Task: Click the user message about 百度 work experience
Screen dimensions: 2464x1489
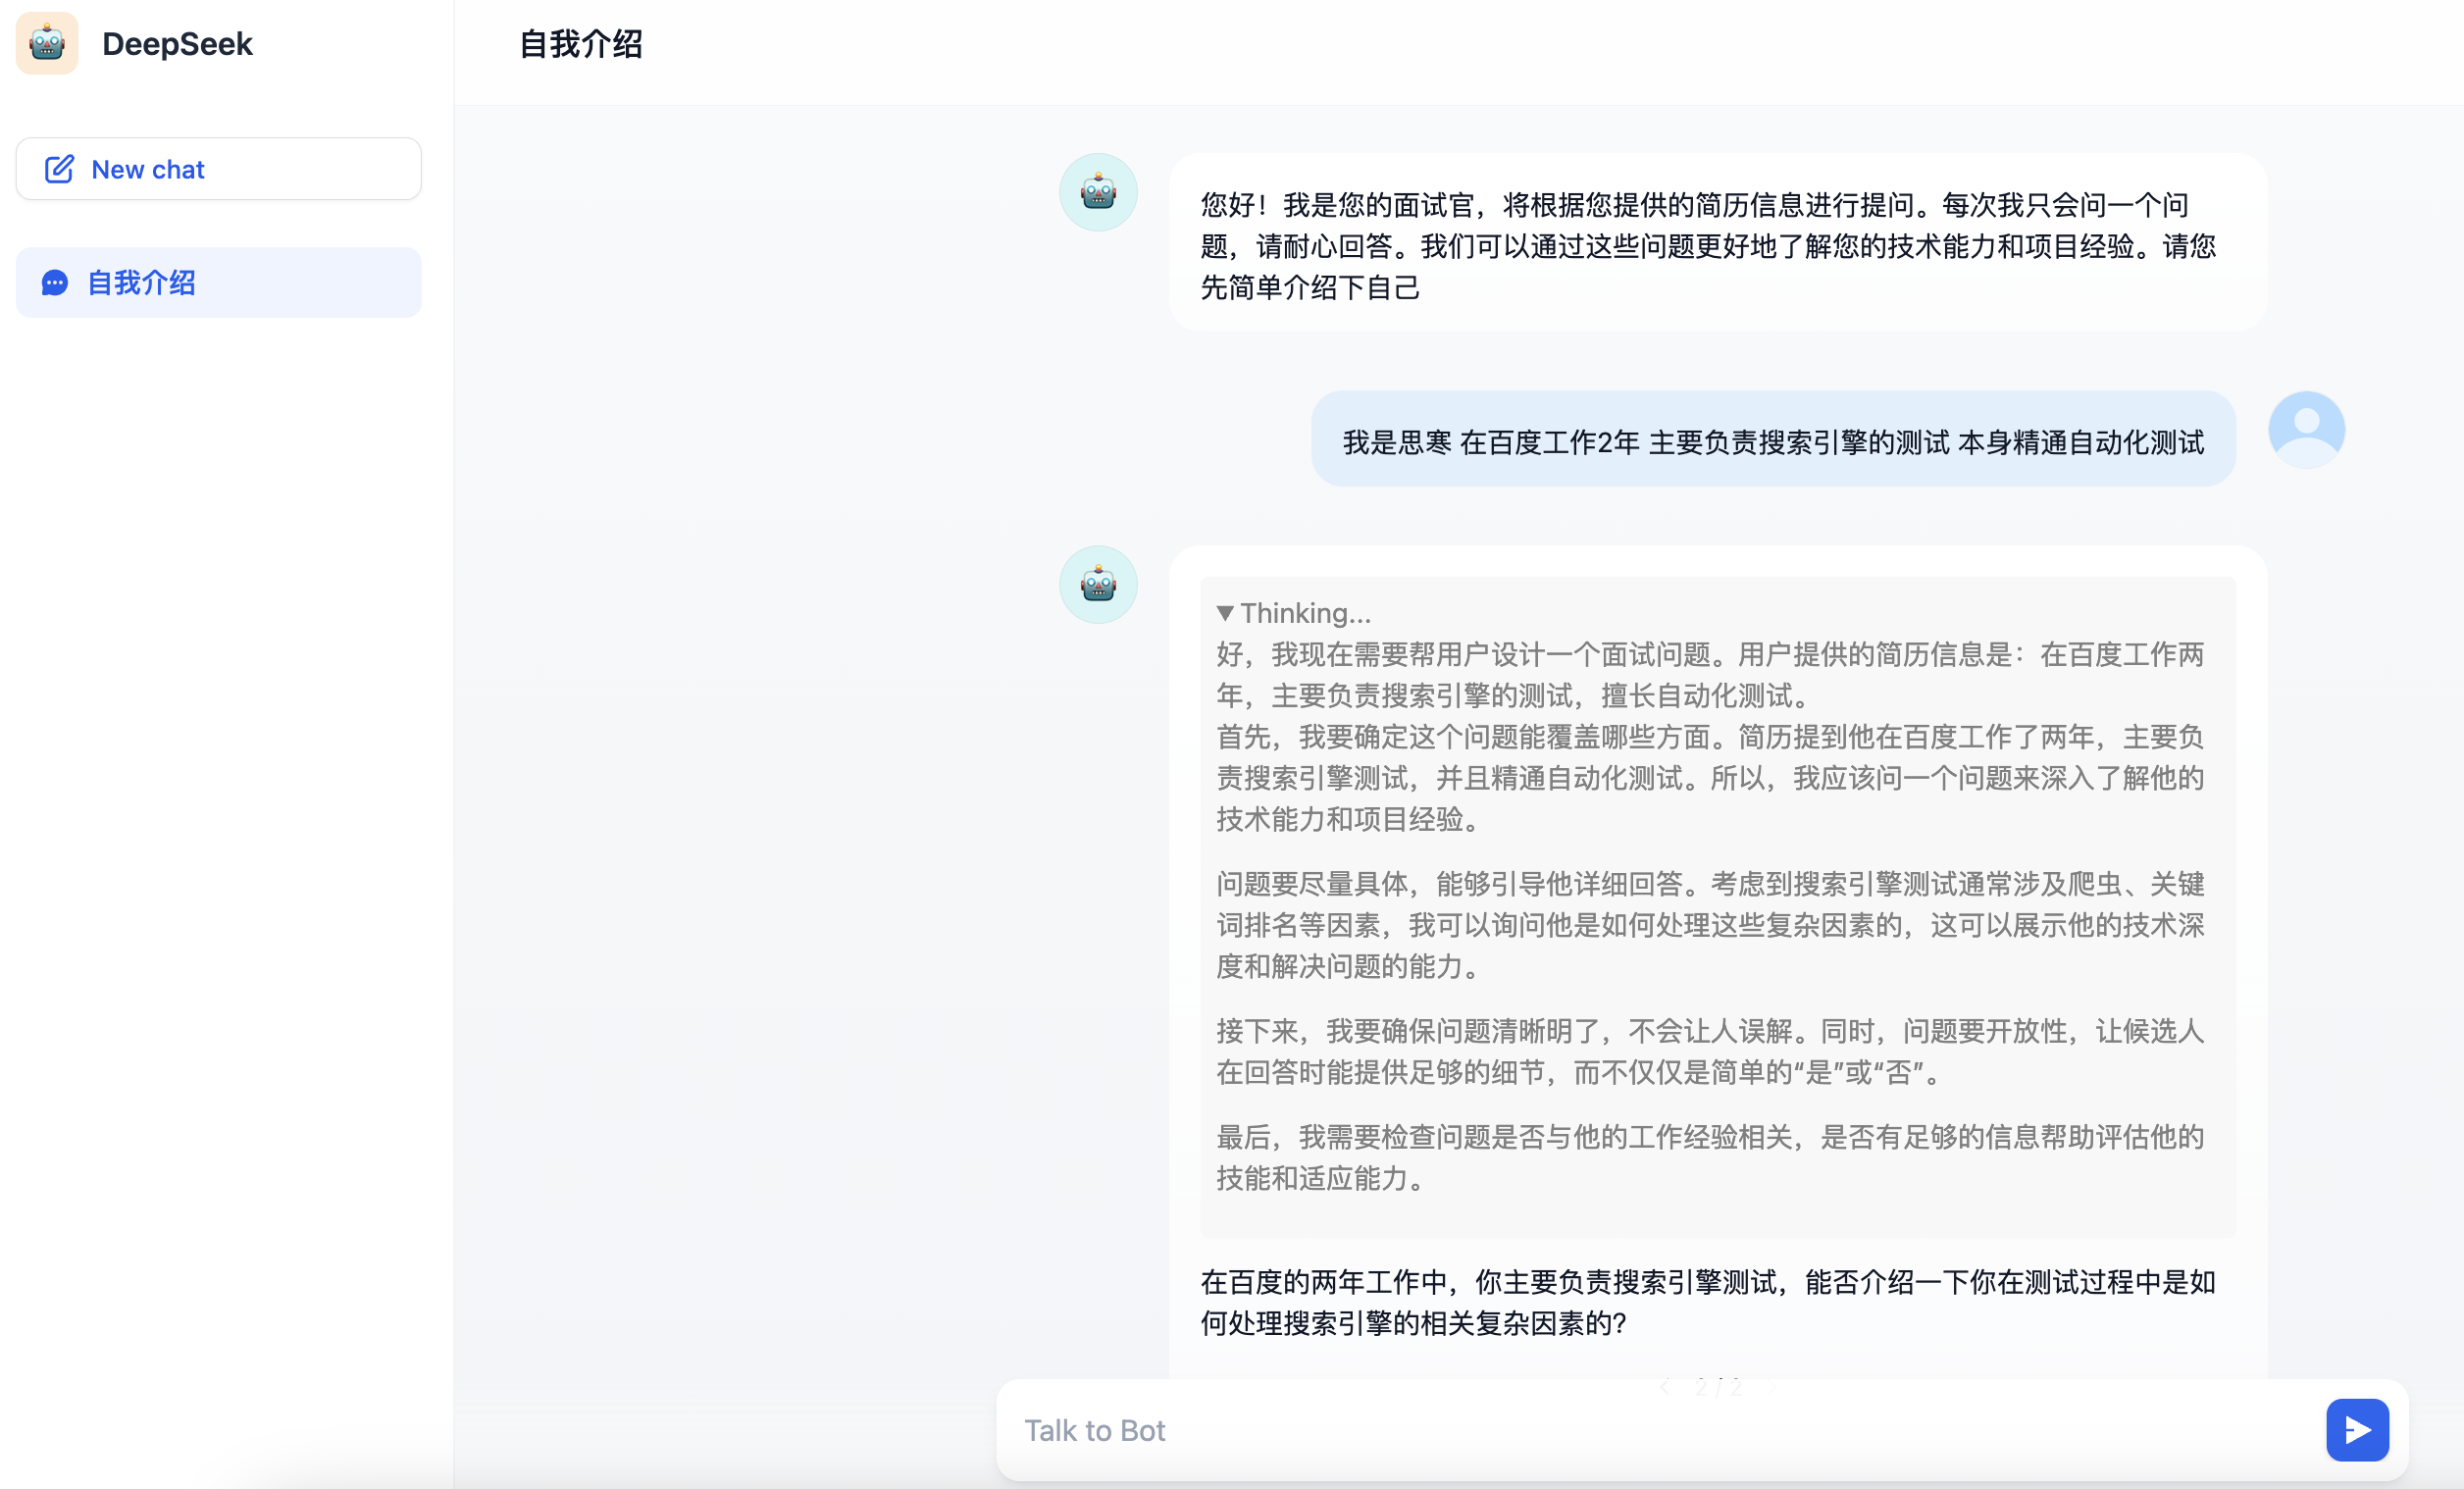Action: point(1772,441)
